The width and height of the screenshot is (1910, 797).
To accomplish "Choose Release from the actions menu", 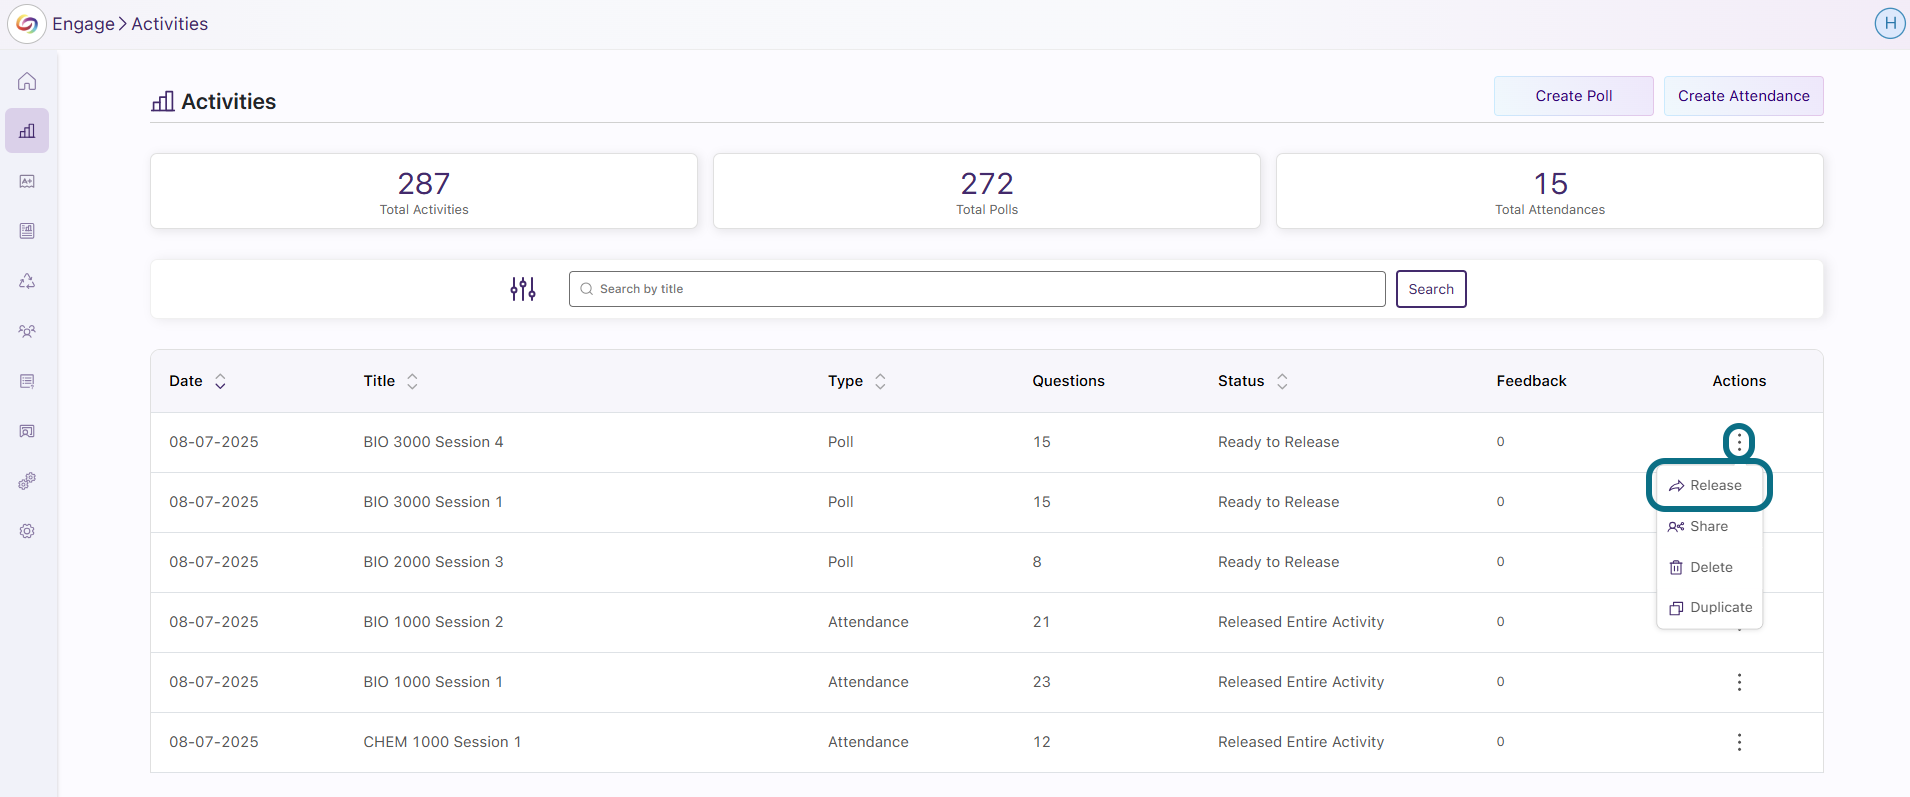I will (x=1709, y=485).
